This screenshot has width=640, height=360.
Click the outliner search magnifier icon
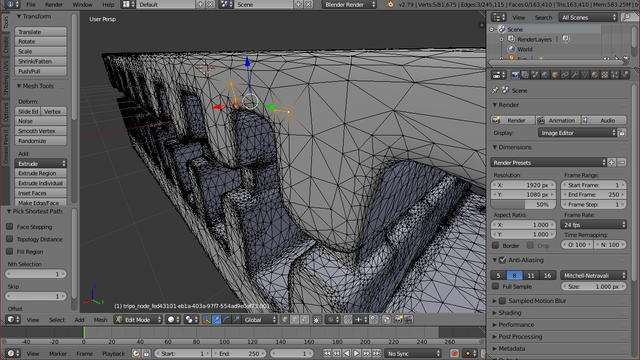(x=626, y=17)
